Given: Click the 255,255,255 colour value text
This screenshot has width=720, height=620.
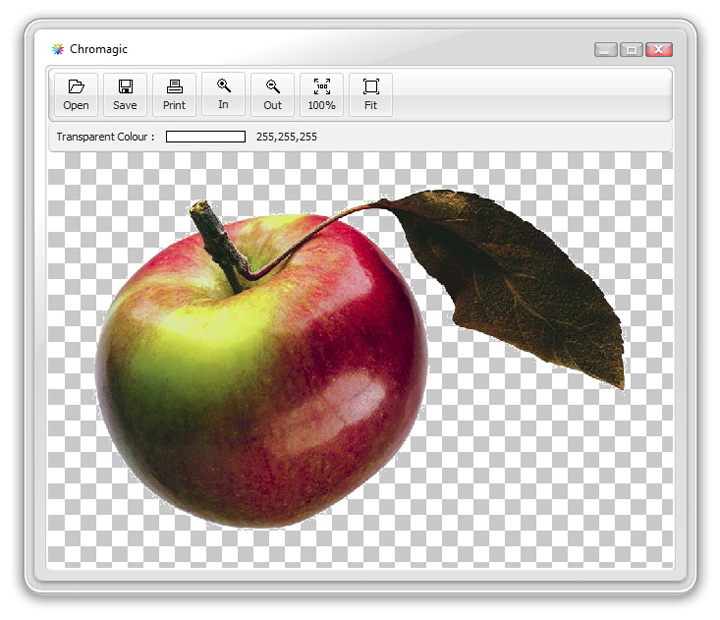Looking at the screenshot, I should coord(286,137).
